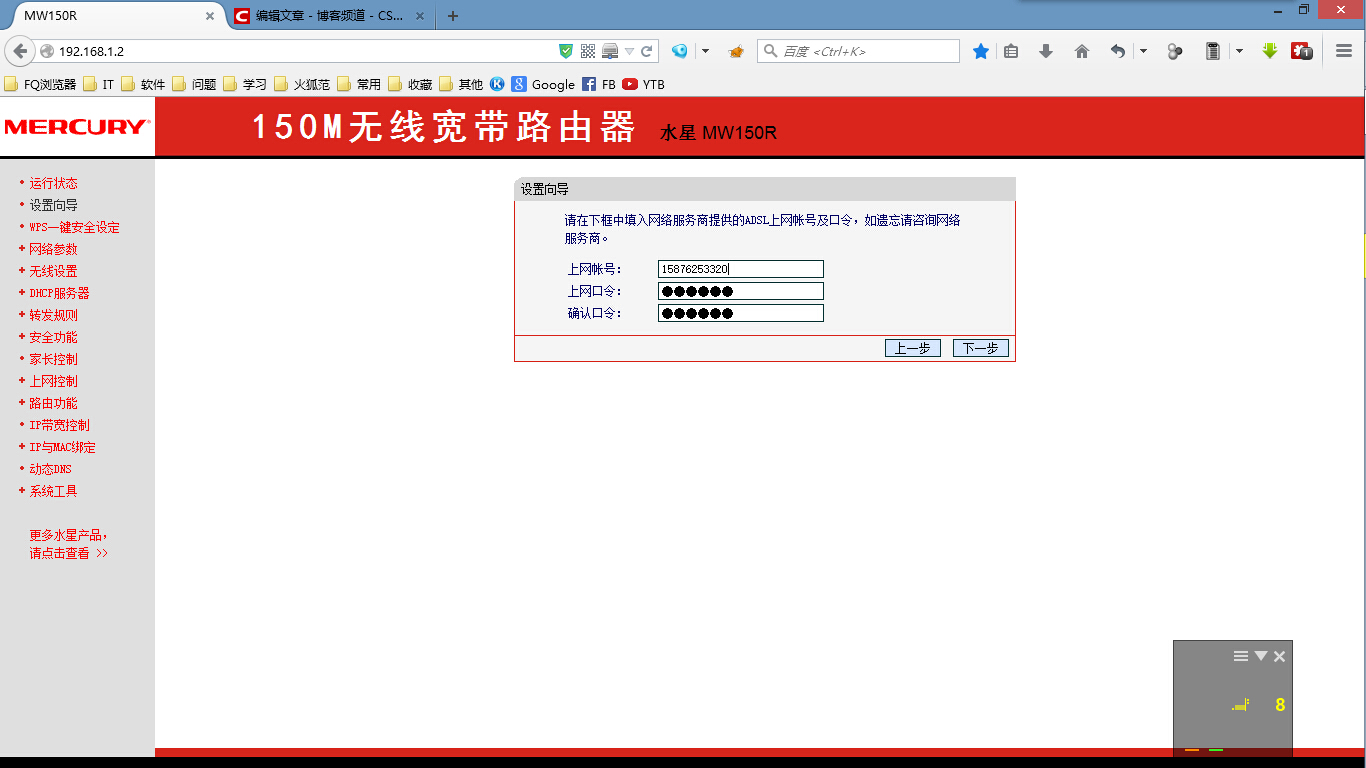Click the MERCURY logo
The height and width of the screenshot is (768, 1366).
77,127
